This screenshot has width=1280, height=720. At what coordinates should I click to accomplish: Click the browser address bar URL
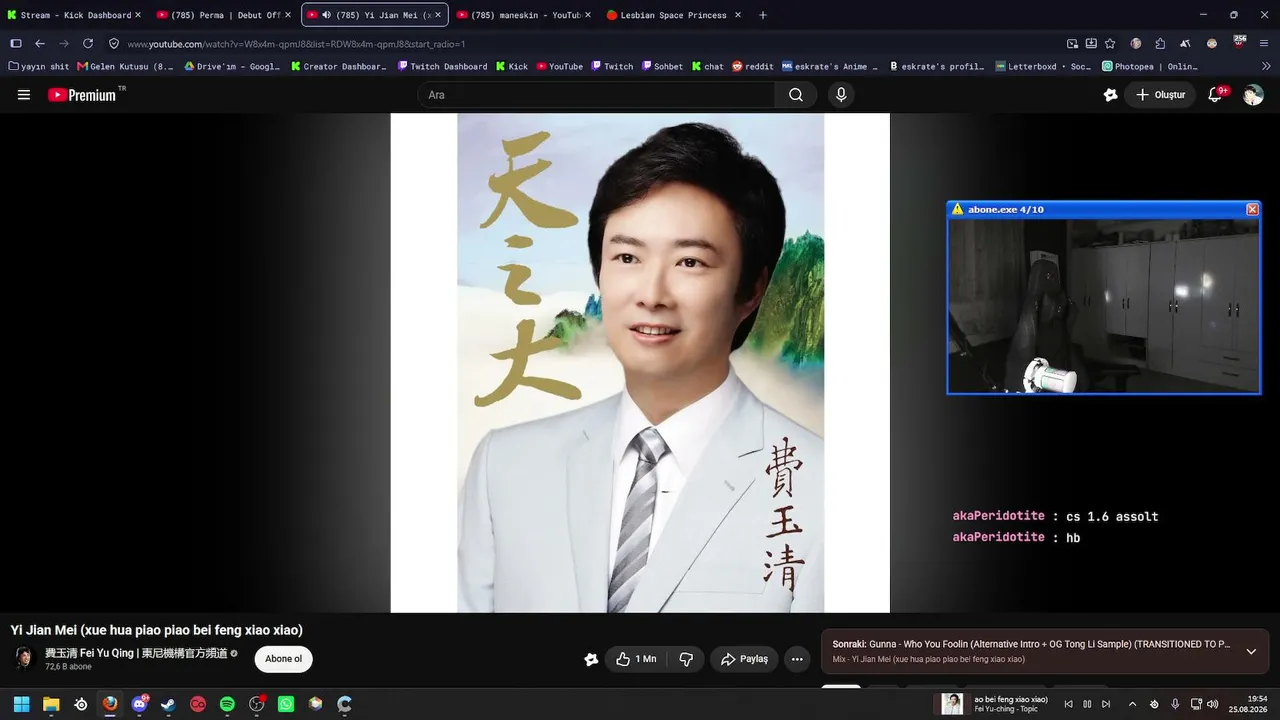pyautogui.click(x=296, y=44)
